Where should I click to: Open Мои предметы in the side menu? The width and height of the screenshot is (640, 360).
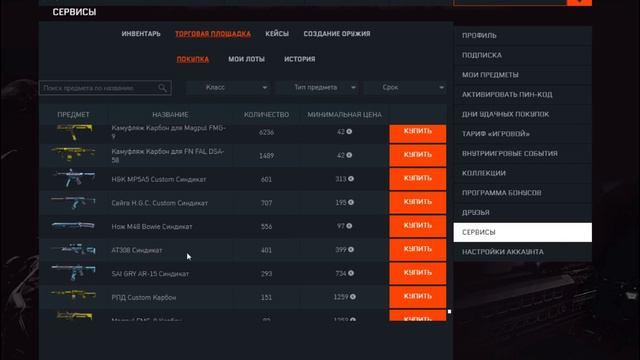pos(522,75)
